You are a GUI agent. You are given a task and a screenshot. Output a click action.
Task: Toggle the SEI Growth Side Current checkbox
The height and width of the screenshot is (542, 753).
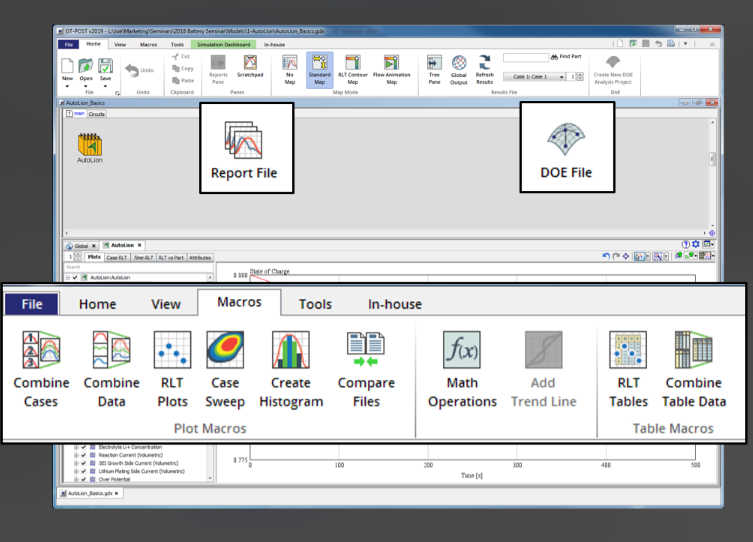[x=84, y=462]
